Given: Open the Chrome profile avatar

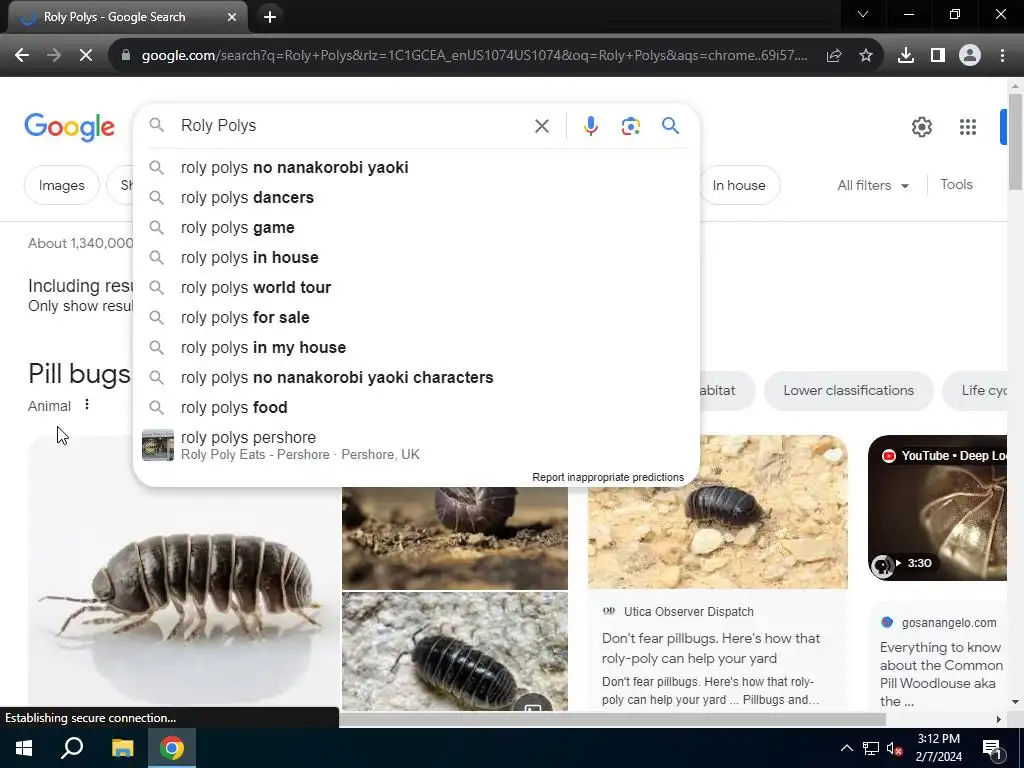Looking at the screenshot, I should point(970,56).
